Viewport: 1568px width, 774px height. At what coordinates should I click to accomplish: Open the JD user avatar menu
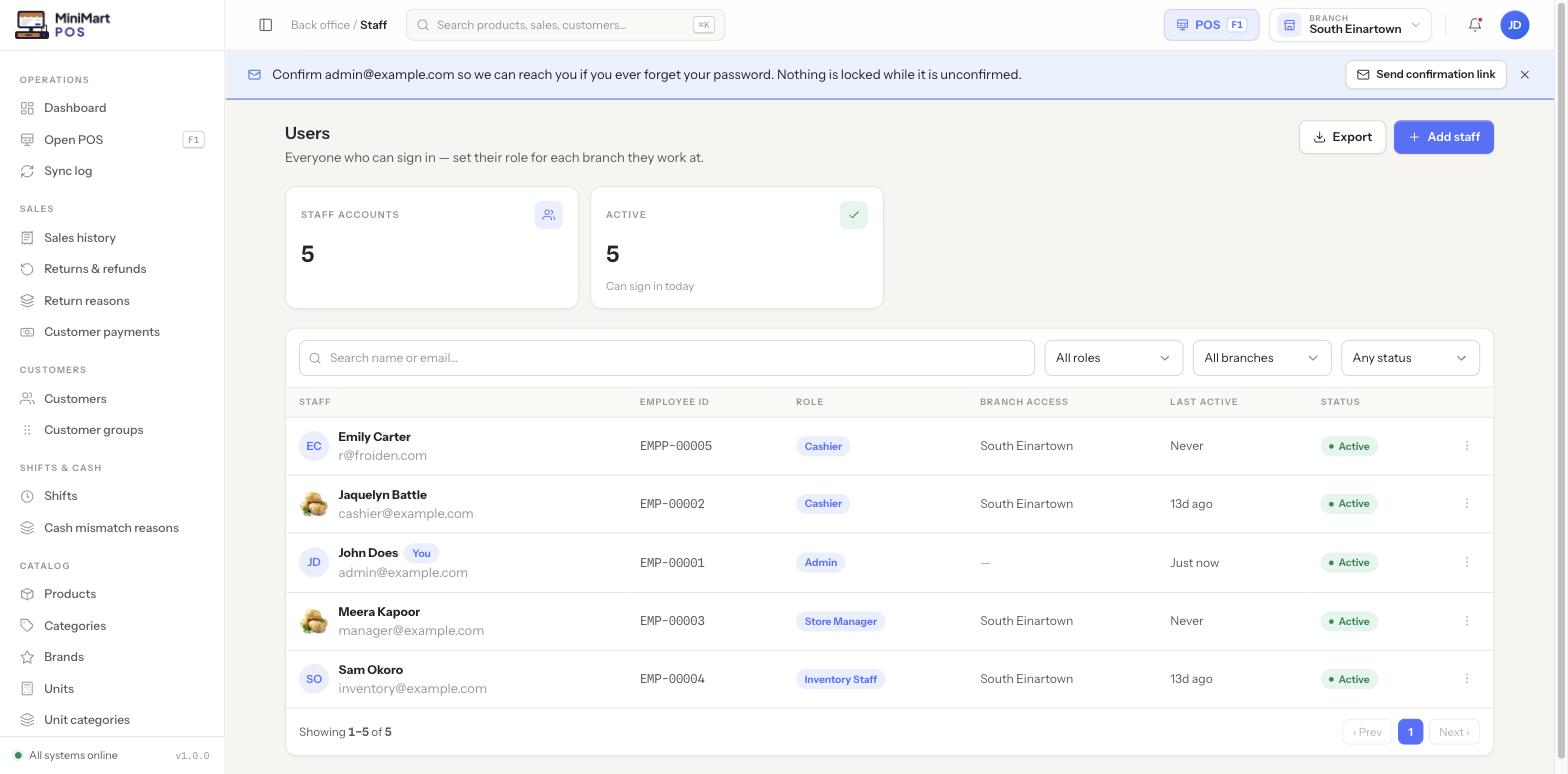pos(1515,25)
